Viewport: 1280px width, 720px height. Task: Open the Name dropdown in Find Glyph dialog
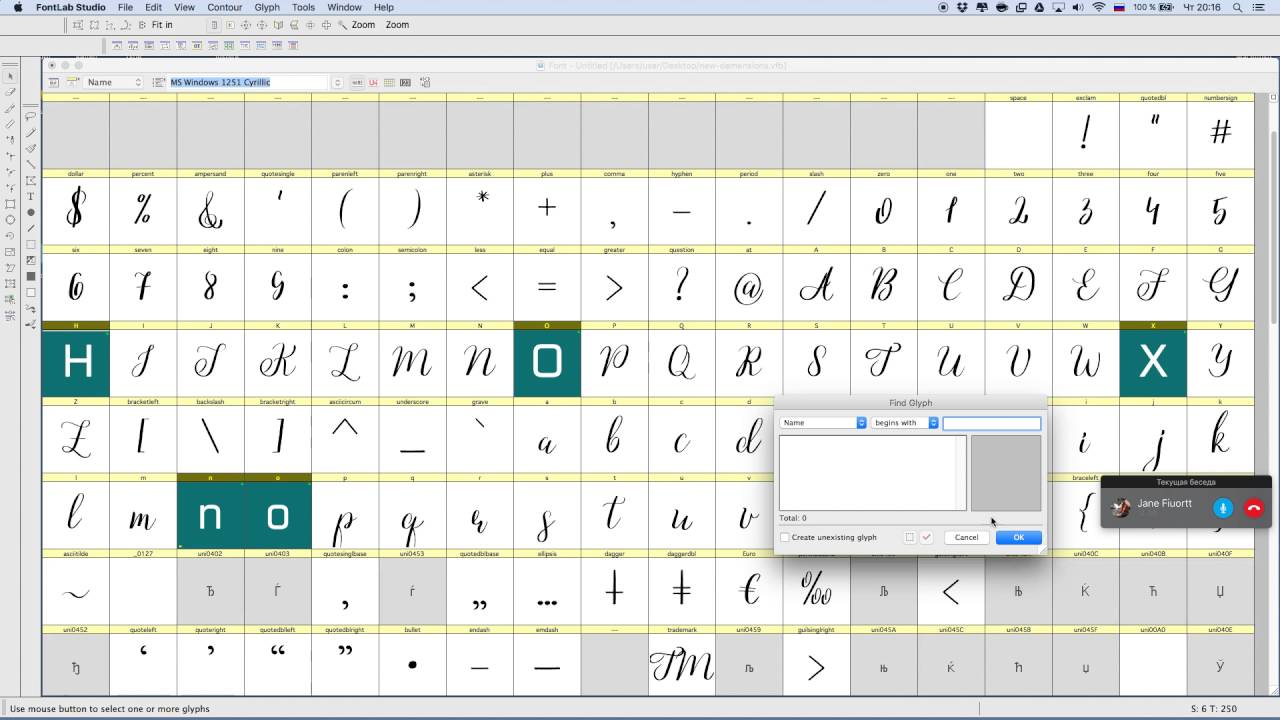[823, 423]
